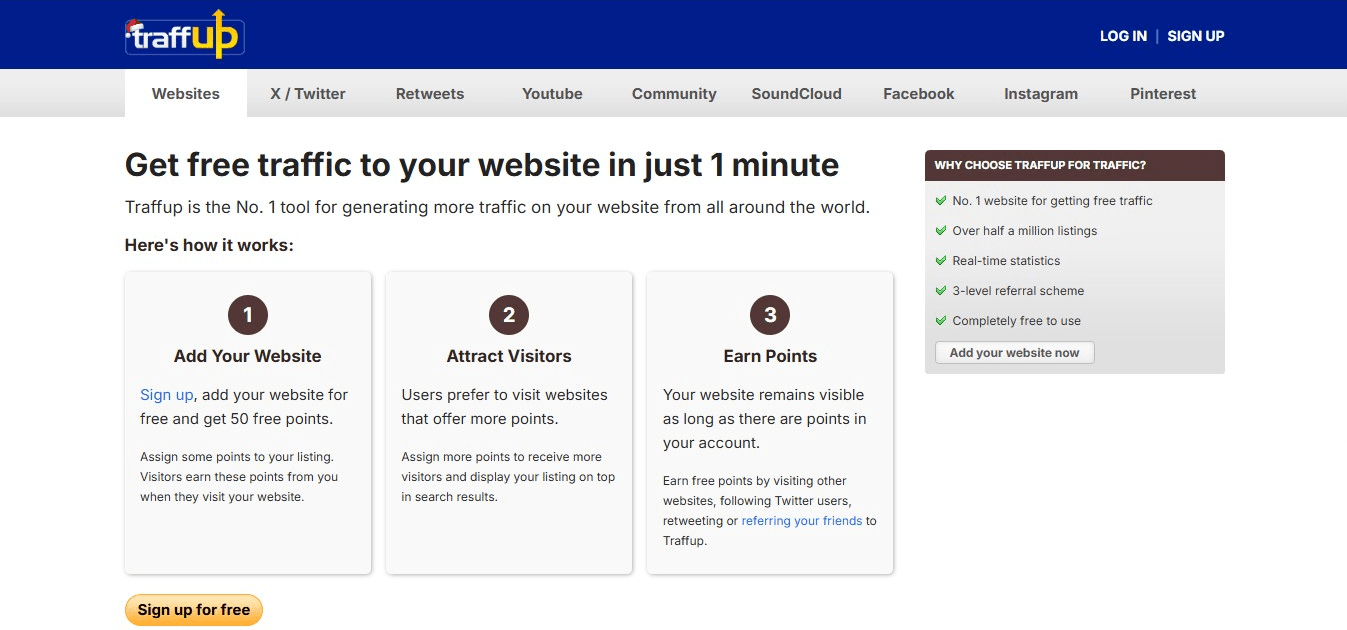1347x630 pixels.
Task: Click the main Get free traffic headline
Action: pos(482,164)
